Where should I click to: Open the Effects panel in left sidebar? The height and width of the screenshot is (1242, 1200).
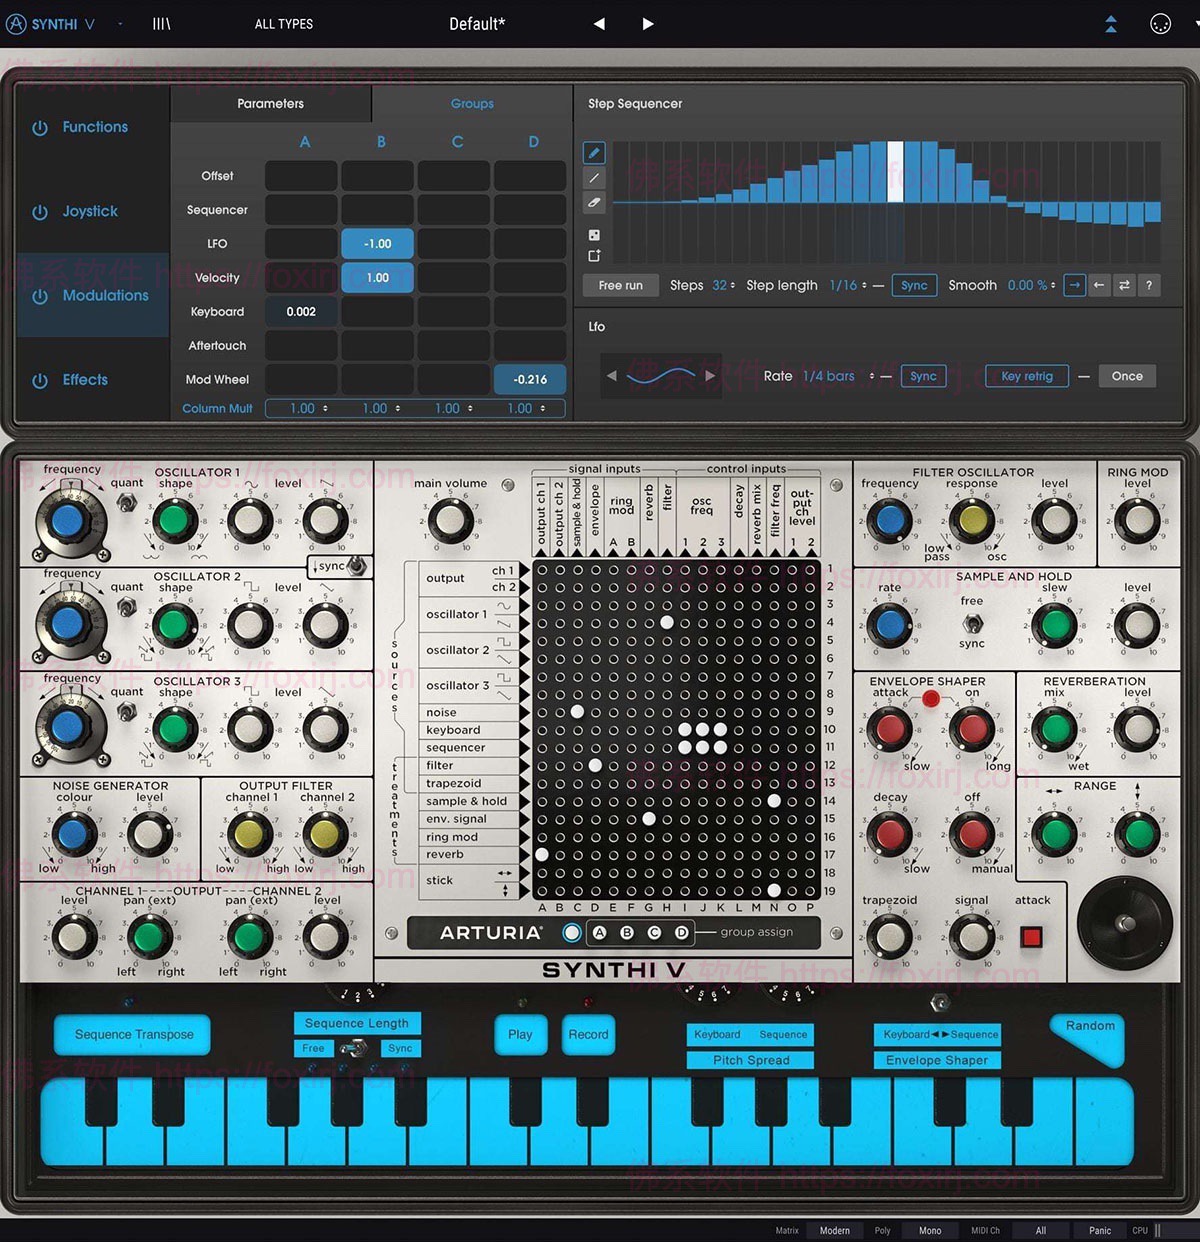(84, 379)
